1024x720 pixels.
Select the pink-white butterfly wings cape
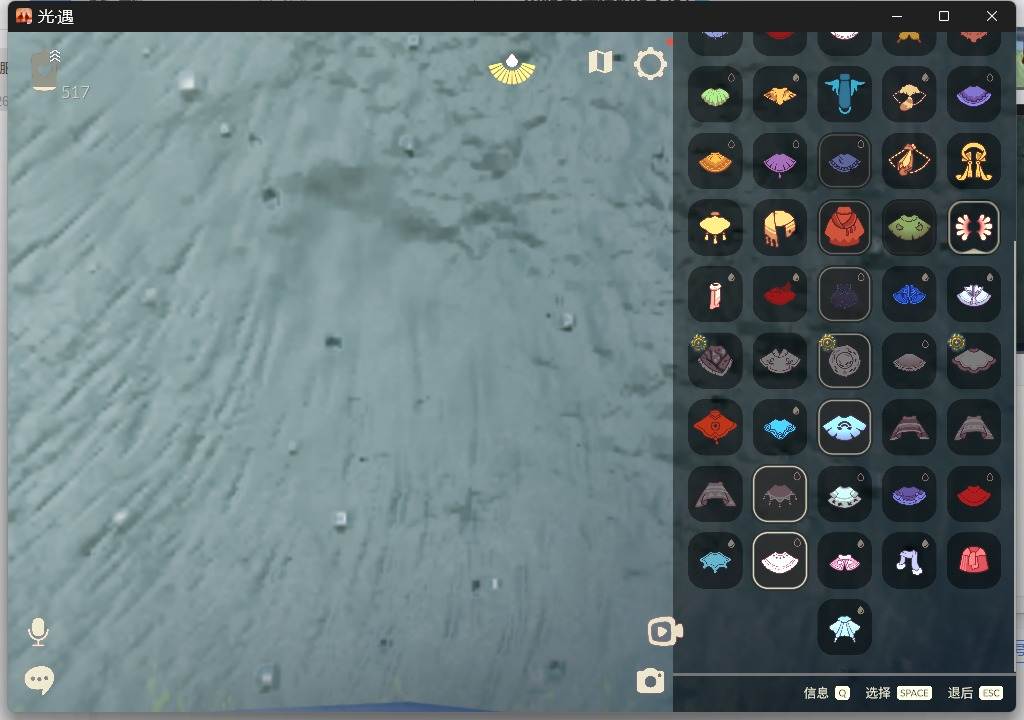(x=973, y=227)
